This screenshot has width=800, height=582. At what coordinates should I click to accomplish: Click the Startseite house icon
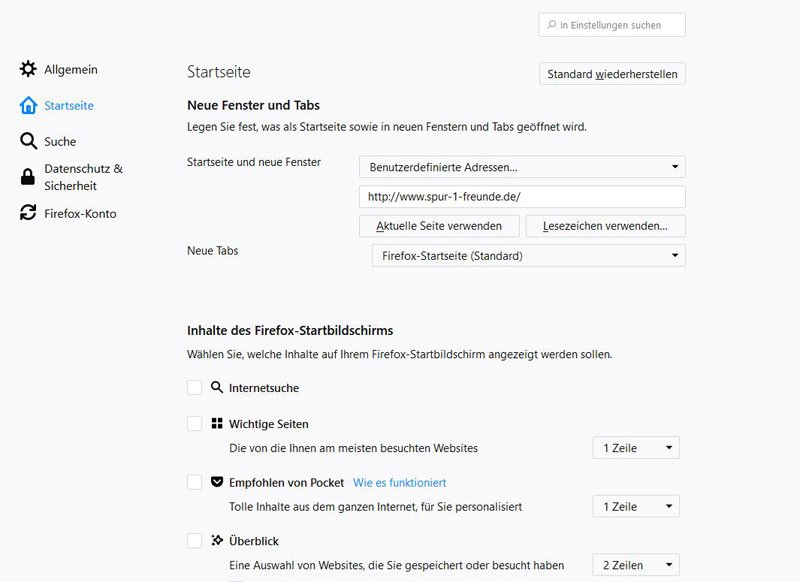pyautogui.click(x=28, y=106)
